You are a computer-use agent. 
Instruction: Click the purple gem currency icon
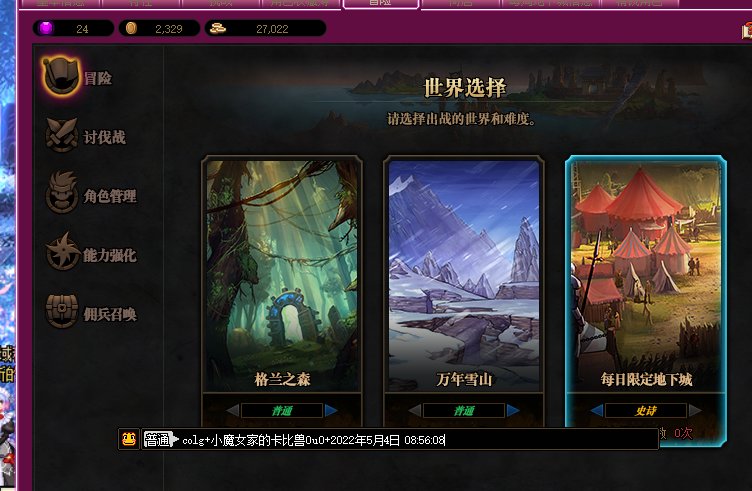pyautogui.click(x=46, y=28)
